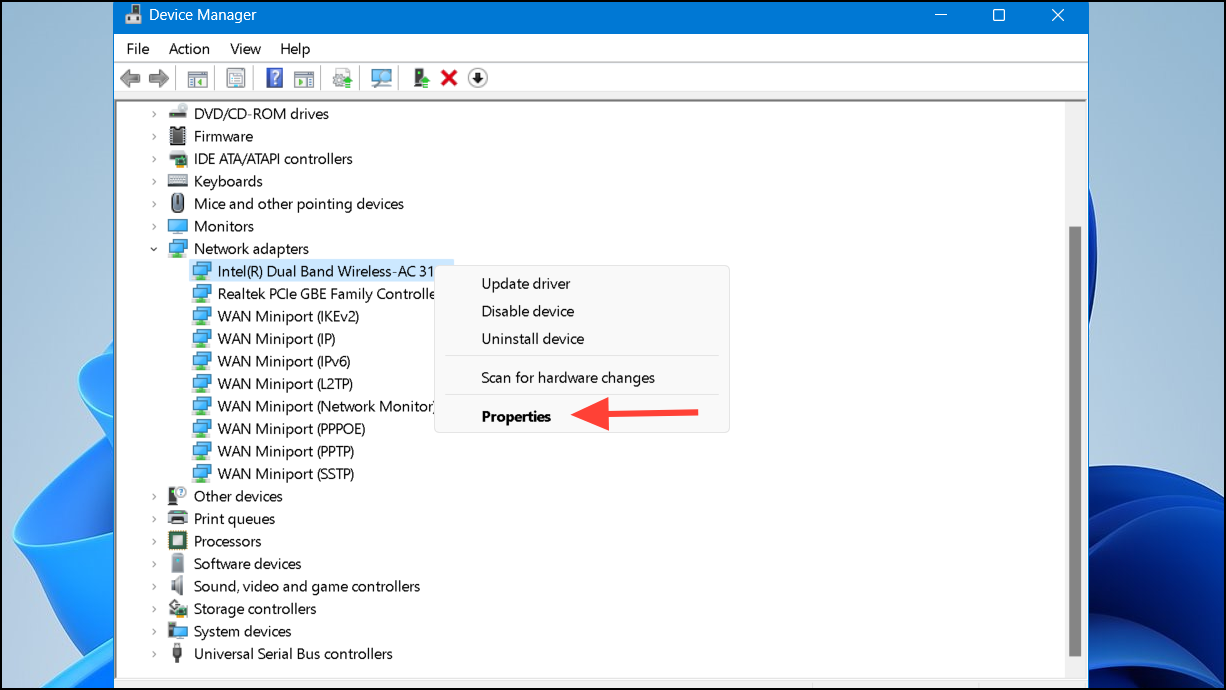Click the System devices label

(x=243, y=631)
